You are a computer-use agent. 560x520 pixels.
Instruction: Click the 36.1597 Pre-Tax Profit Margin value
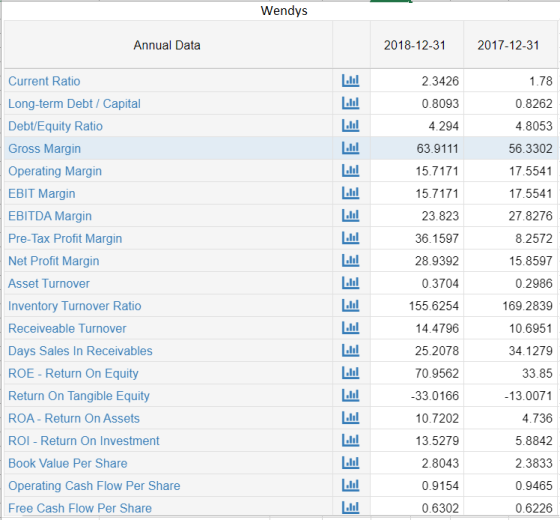[437, 239]
